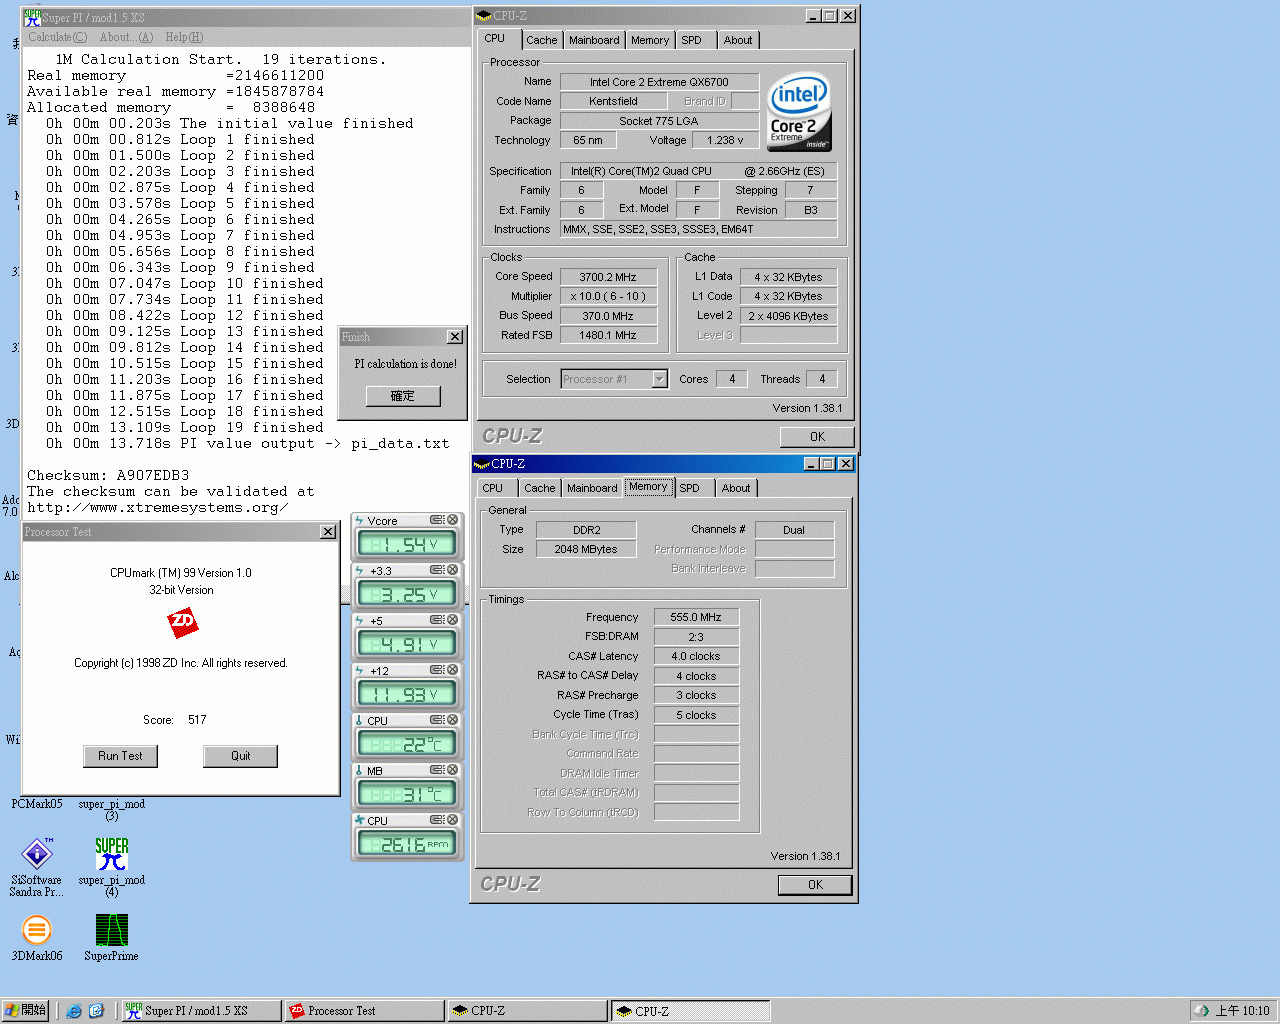Close the MB temperature monitor widget
Viewport: 1280px width, 1024px height.
click(x=452, y=770)
